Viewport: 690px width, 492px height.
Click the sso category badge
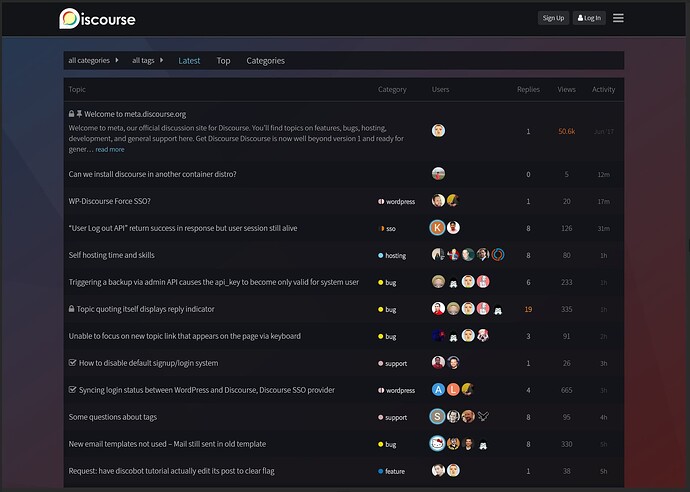[x=387, y=229]
